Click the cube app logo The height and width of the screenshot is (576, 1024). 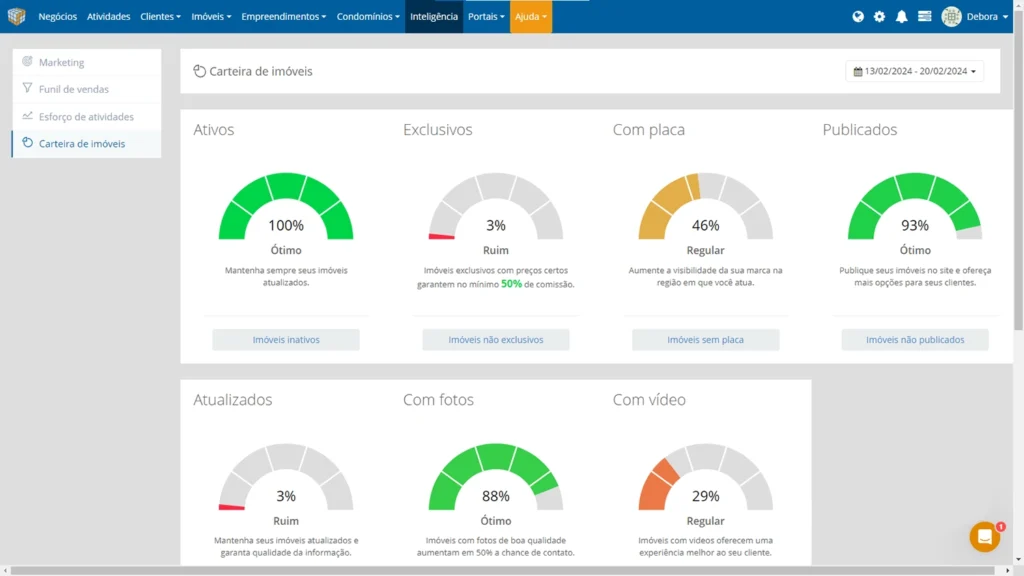[16, 16]
